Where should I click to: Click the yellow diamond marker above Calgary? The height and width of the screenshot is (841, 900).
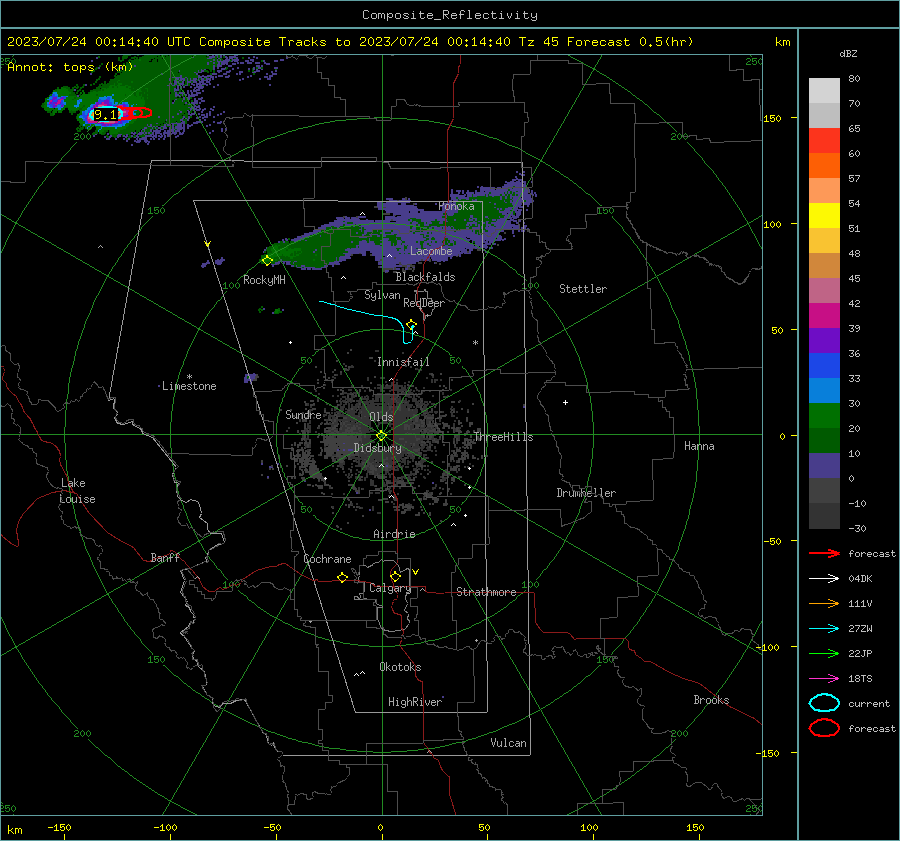coord(395,576)
